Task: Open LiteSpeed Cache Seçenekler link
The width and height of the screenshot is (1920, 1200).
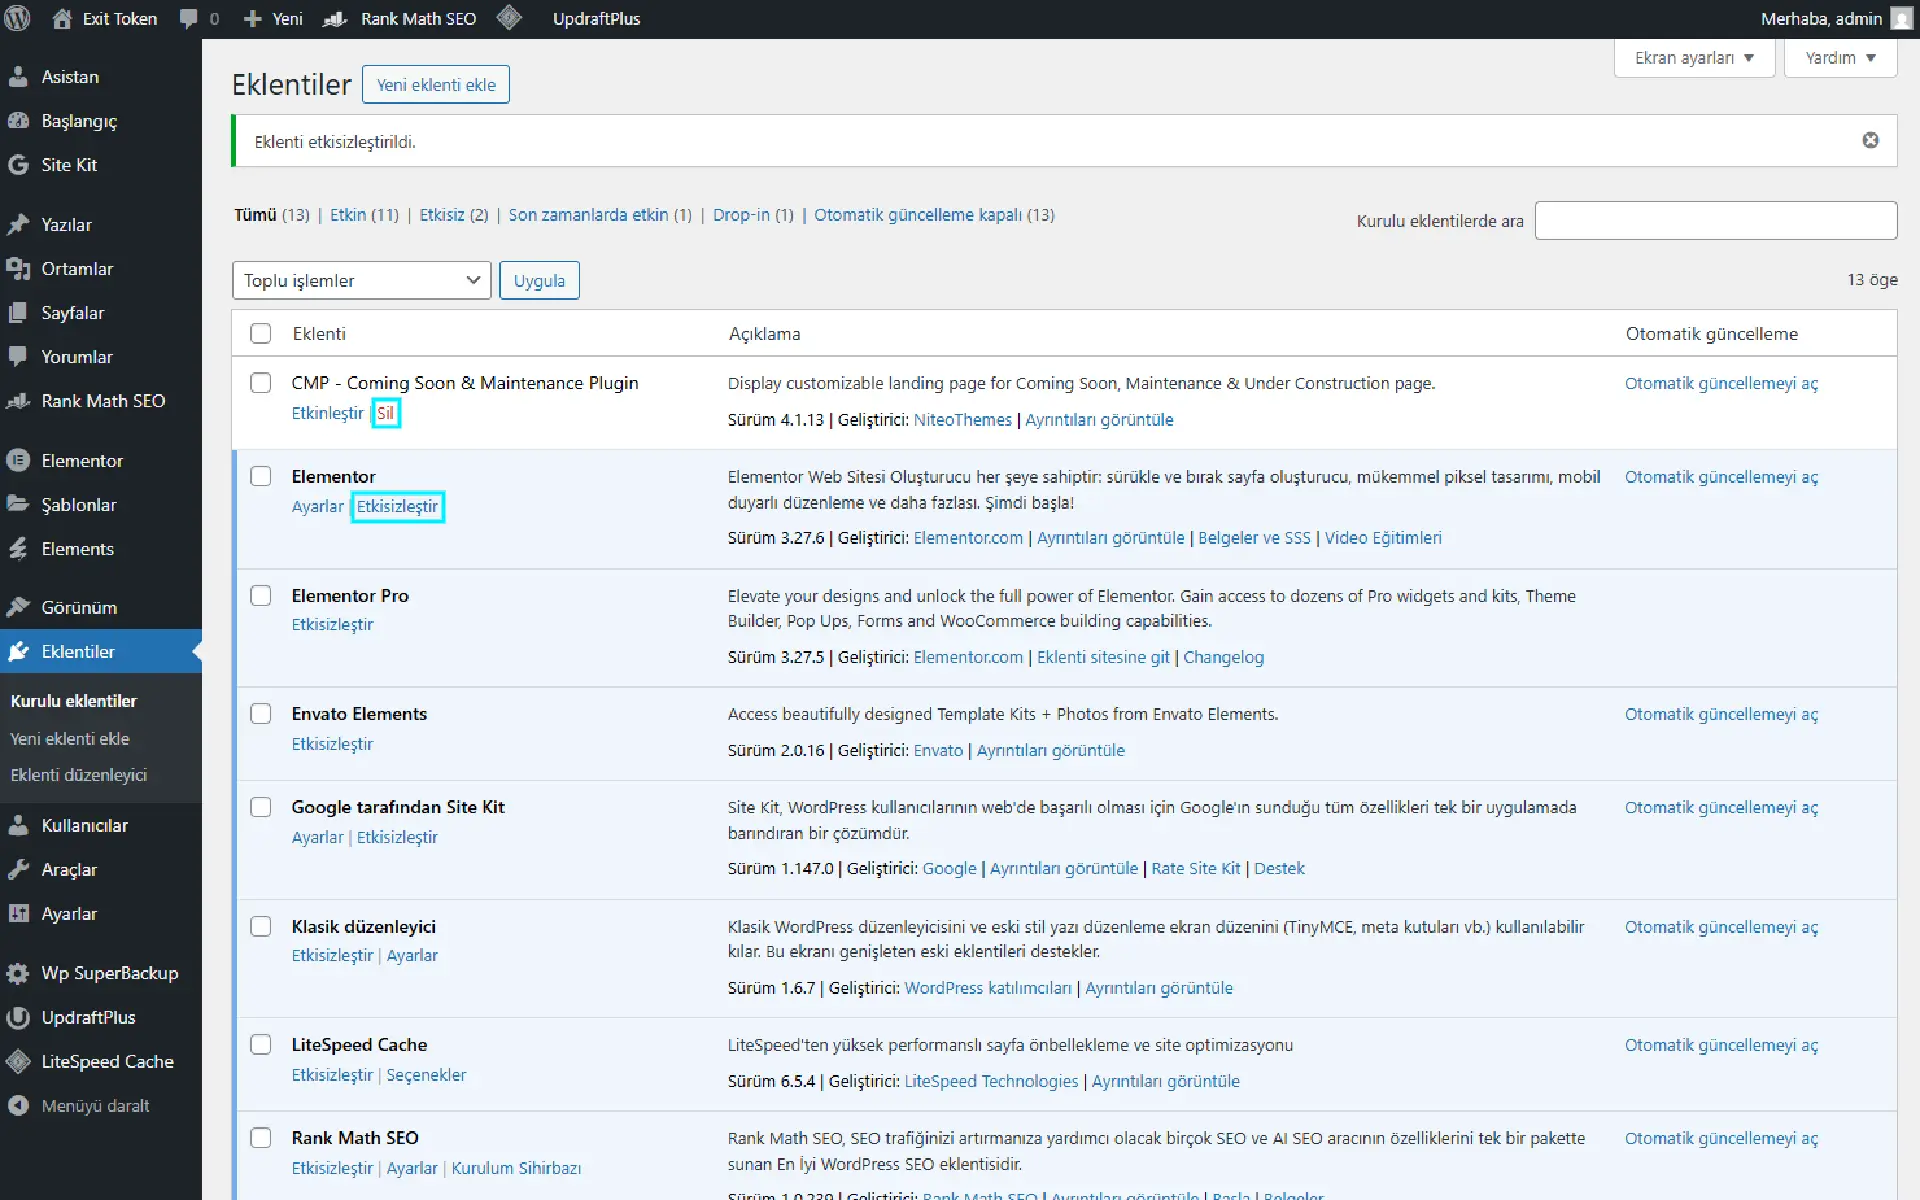Action: (x=426, y=1075)
